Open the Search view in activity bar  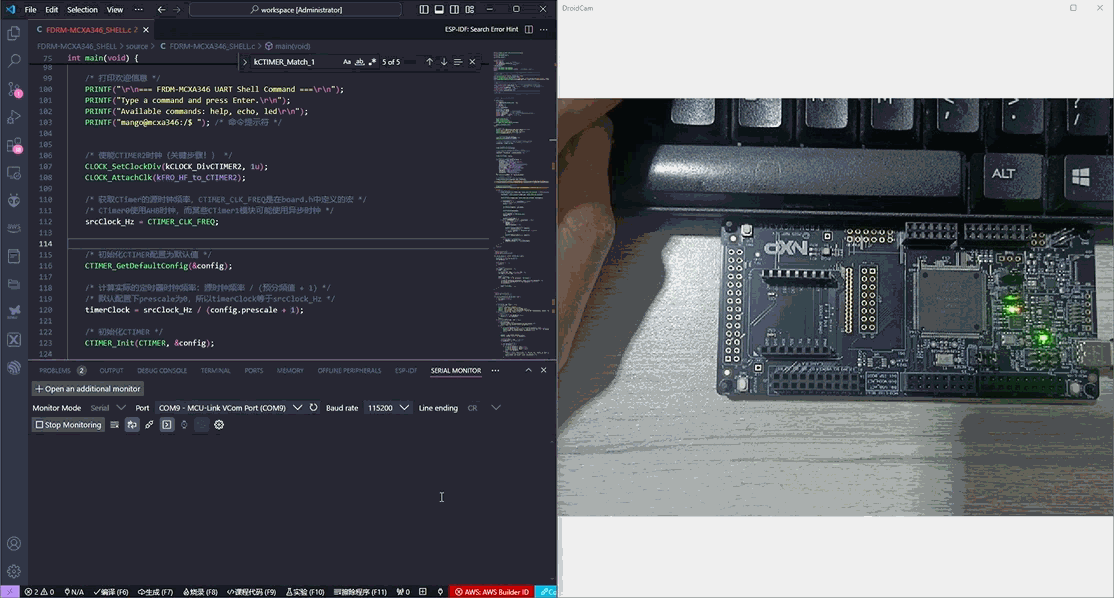pos(14,61)
